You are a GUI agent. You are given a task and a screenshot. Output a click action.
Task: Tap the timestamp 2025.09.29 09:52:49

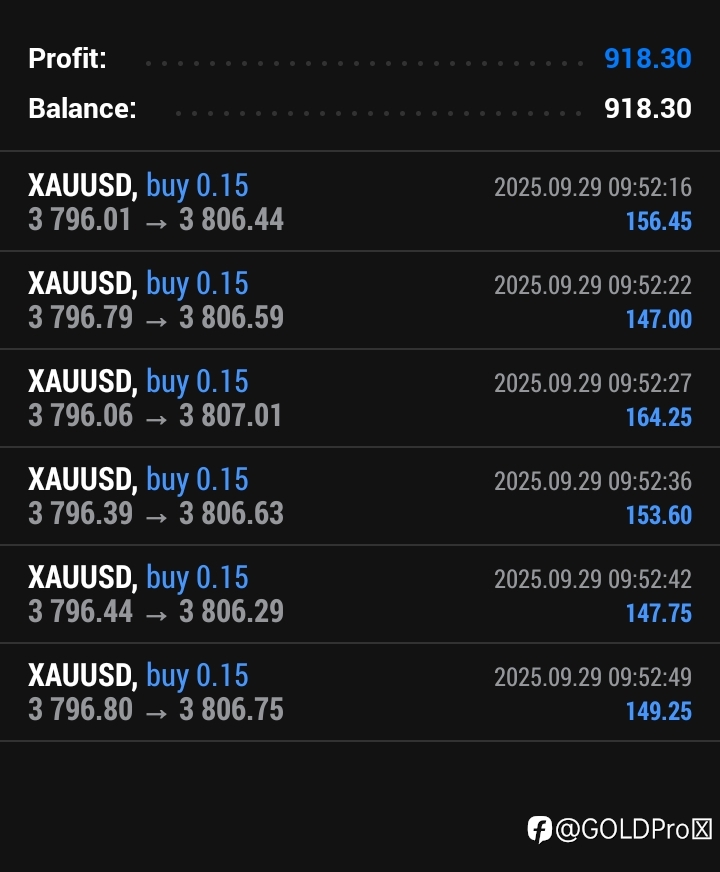(592, 677)
